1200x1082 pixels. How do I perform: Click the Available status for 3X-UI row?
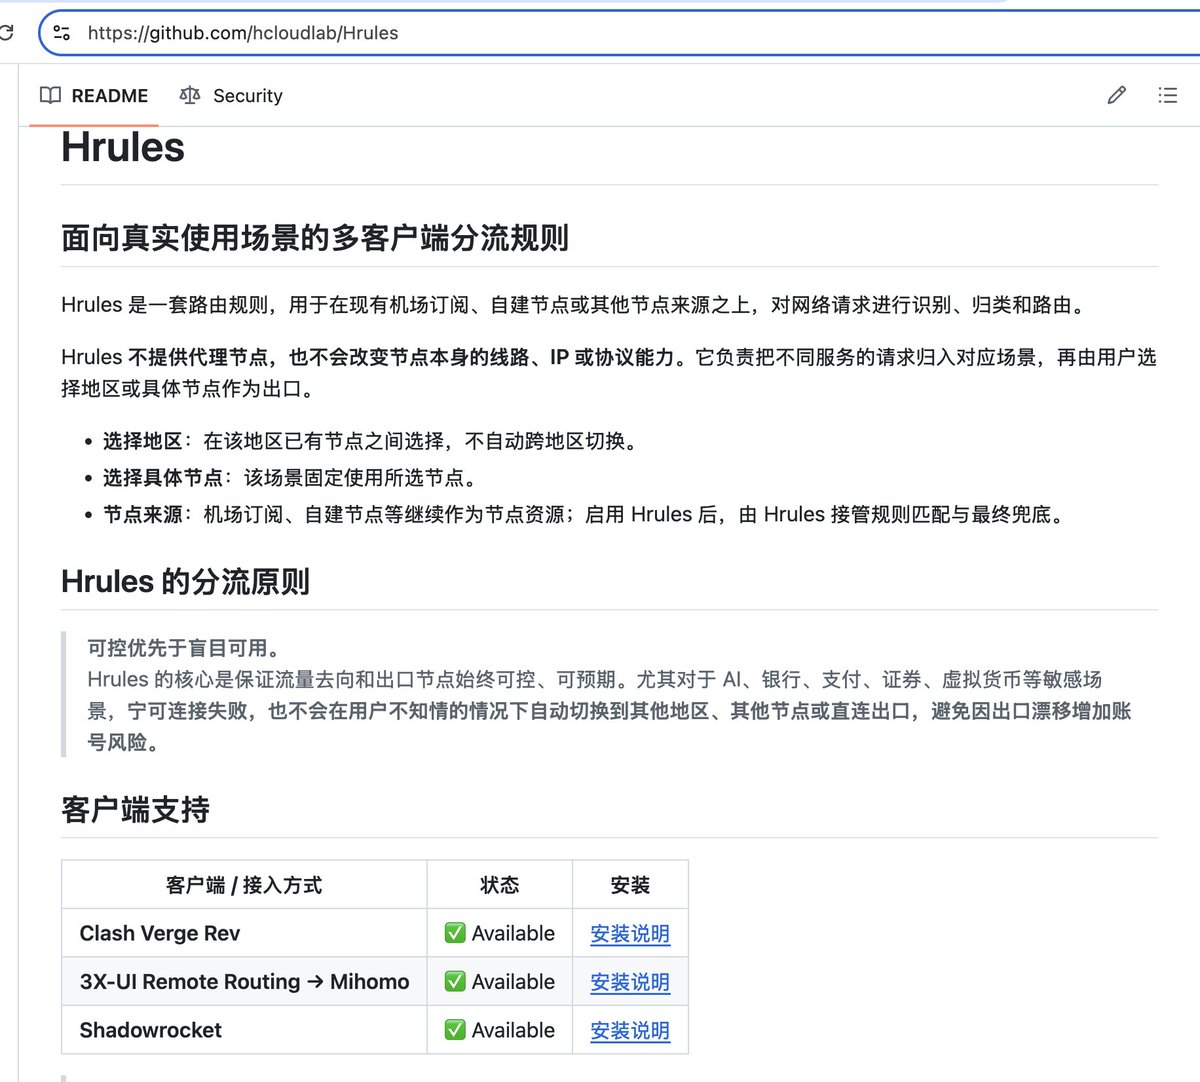[500, 982]
